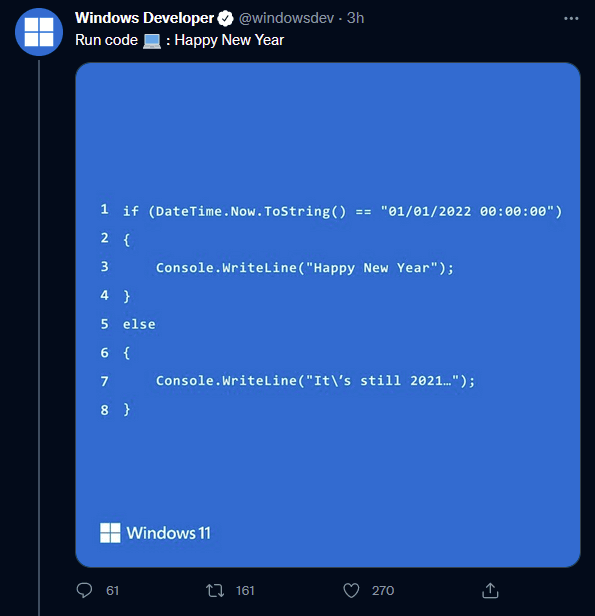Toggle the like heart icon
Viewport: 595px width, 616px height.
click(351, 590)
